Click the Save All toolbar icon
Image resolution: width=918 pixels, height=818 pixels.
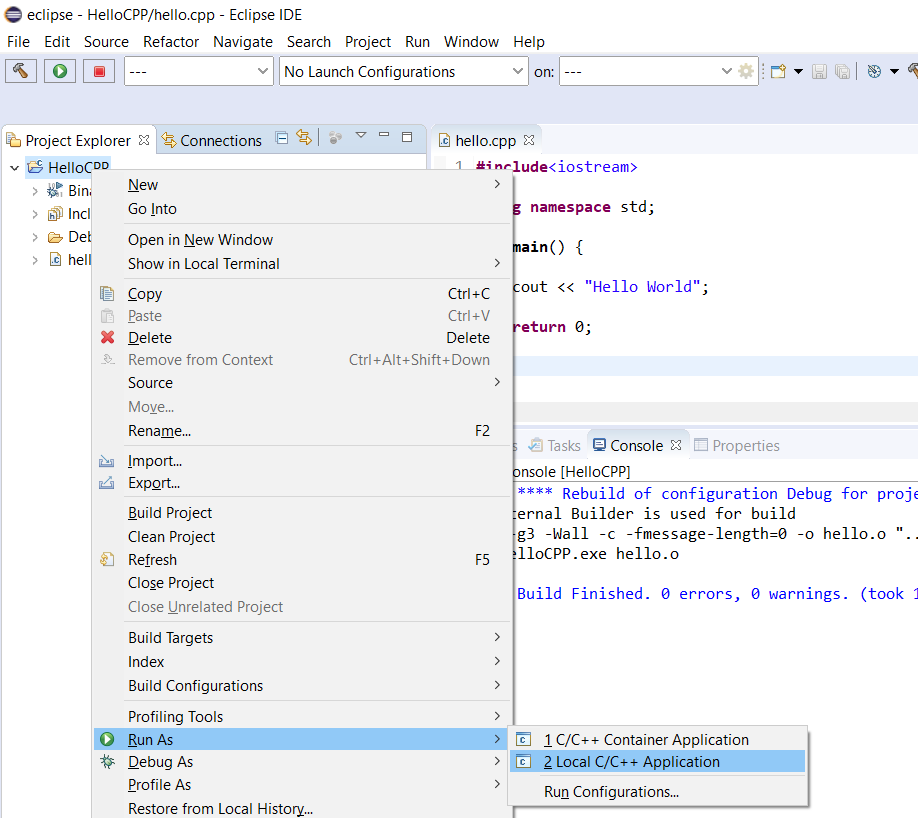[x=842, y=71]
